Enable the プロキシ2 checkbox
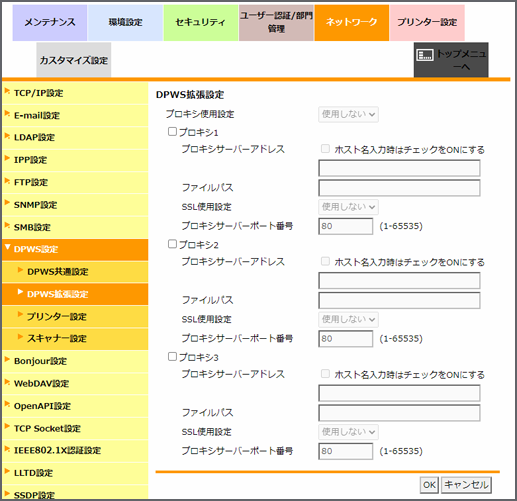The width and height of the screenshot is (517, 501). point(172,244)
